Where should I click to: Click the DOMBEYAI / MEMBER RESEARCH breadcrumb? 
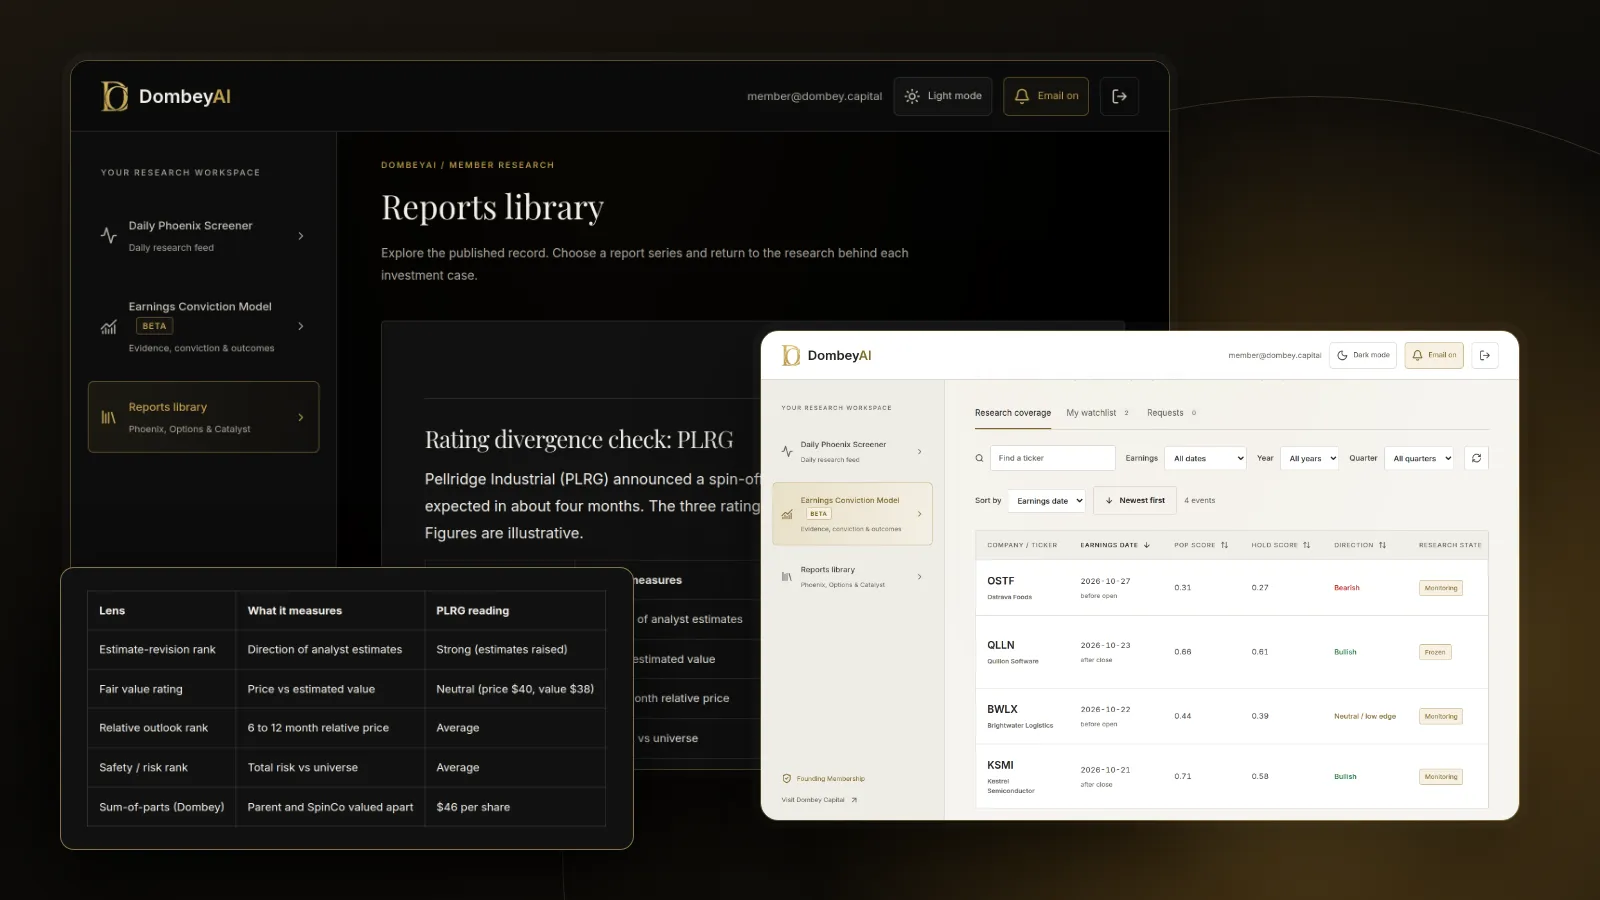coord(467,165)
